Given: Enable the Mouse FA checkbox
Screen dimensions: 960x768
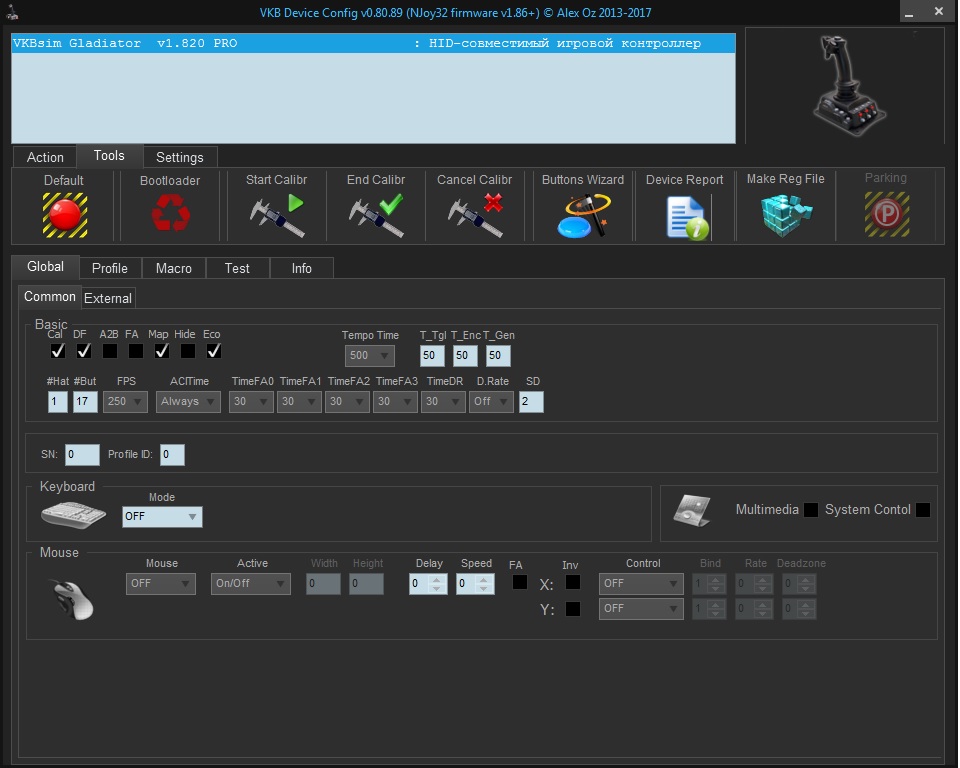Looking at the screenshot, I should point(520,582).
